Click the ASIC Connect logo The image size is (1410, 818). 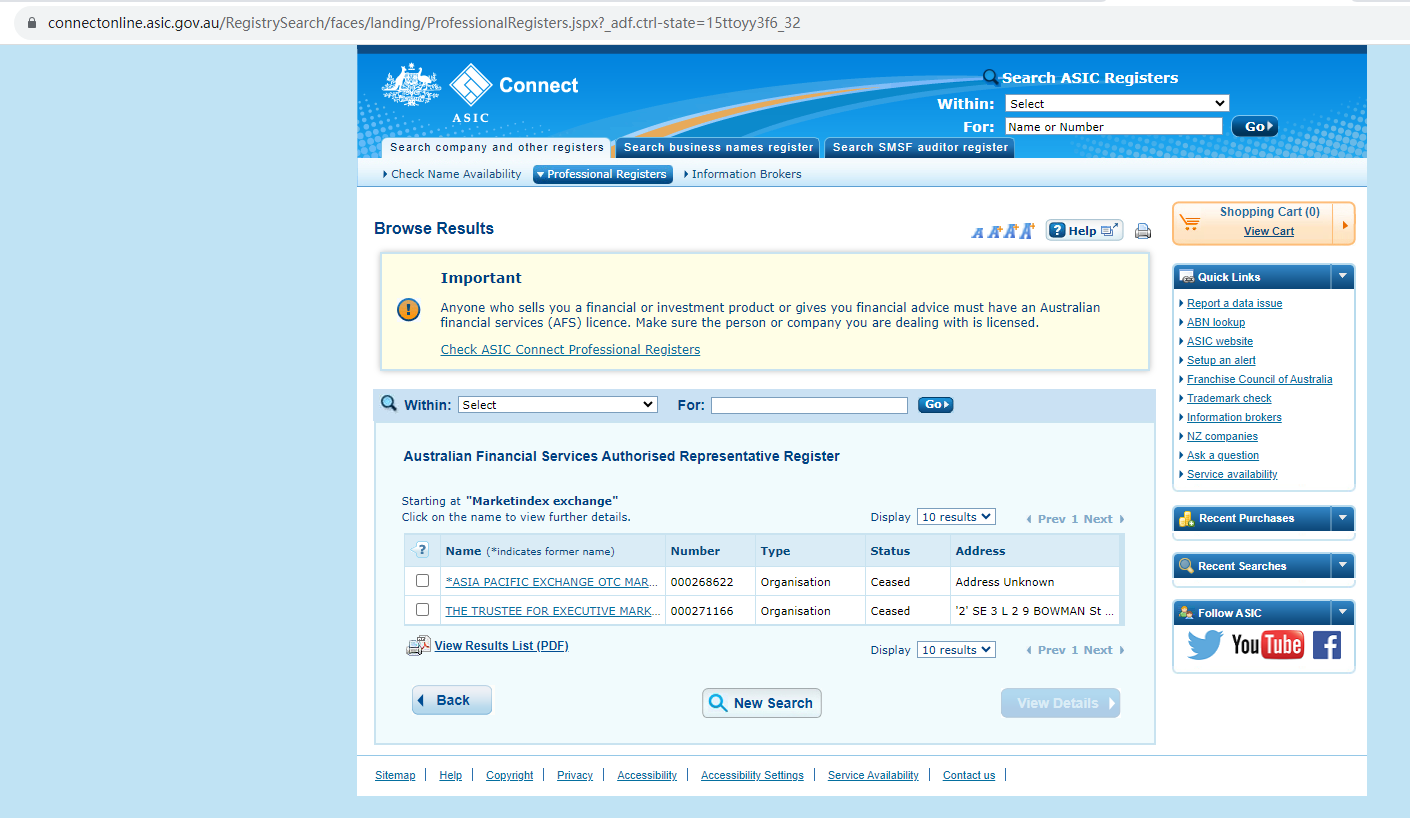(480, 93)
